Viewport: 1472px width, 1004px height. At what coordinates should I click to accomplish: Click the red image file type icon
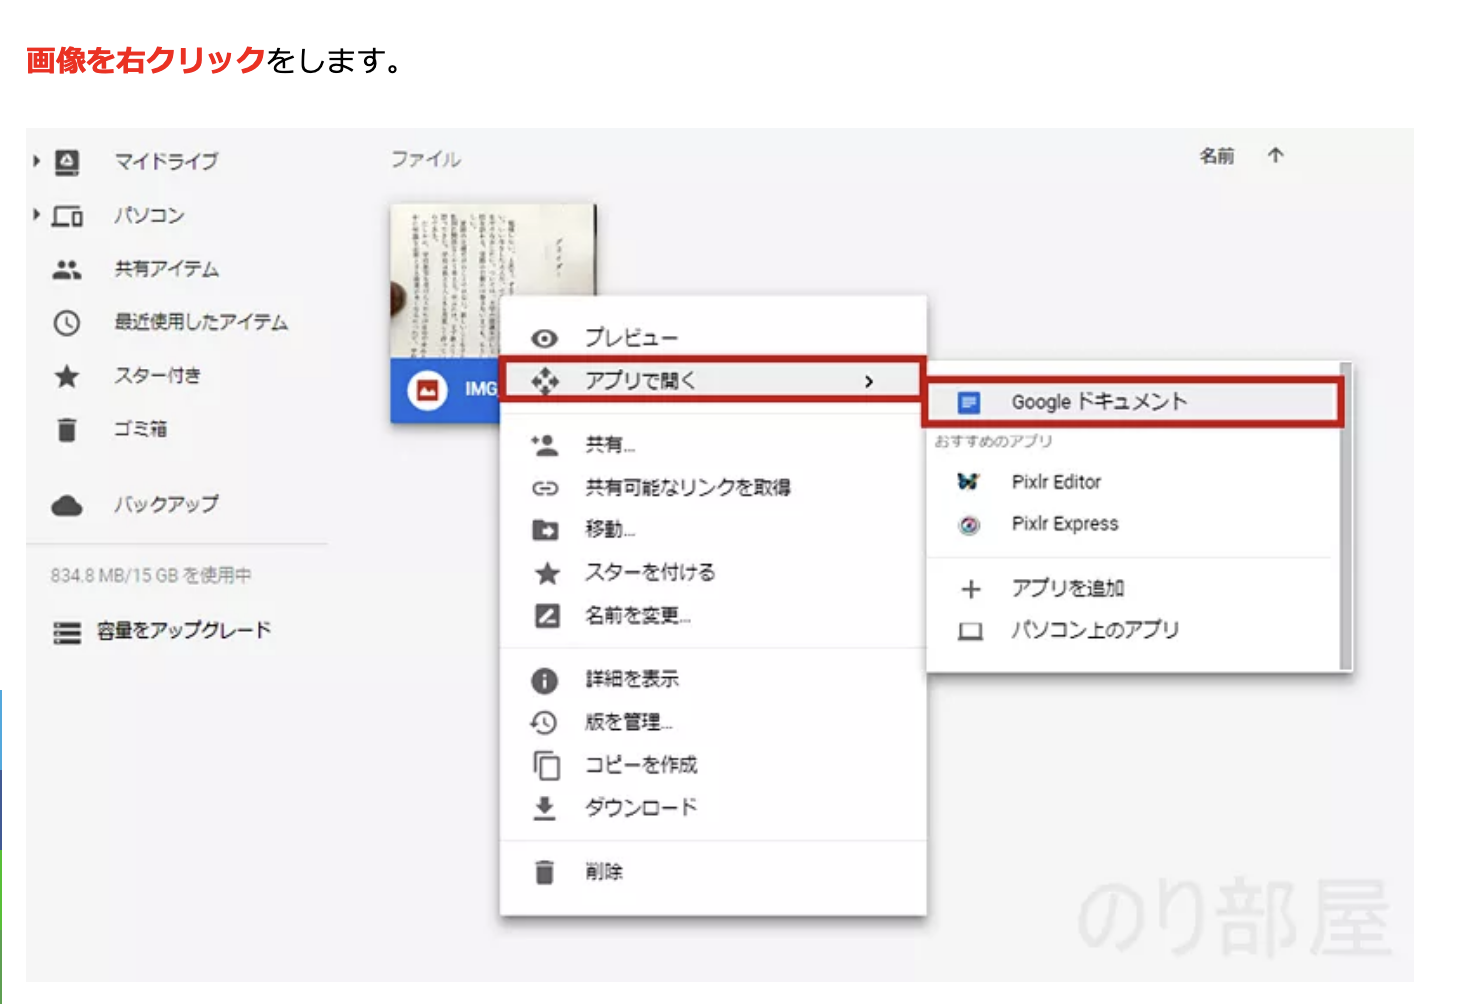[x=427, y=390]
